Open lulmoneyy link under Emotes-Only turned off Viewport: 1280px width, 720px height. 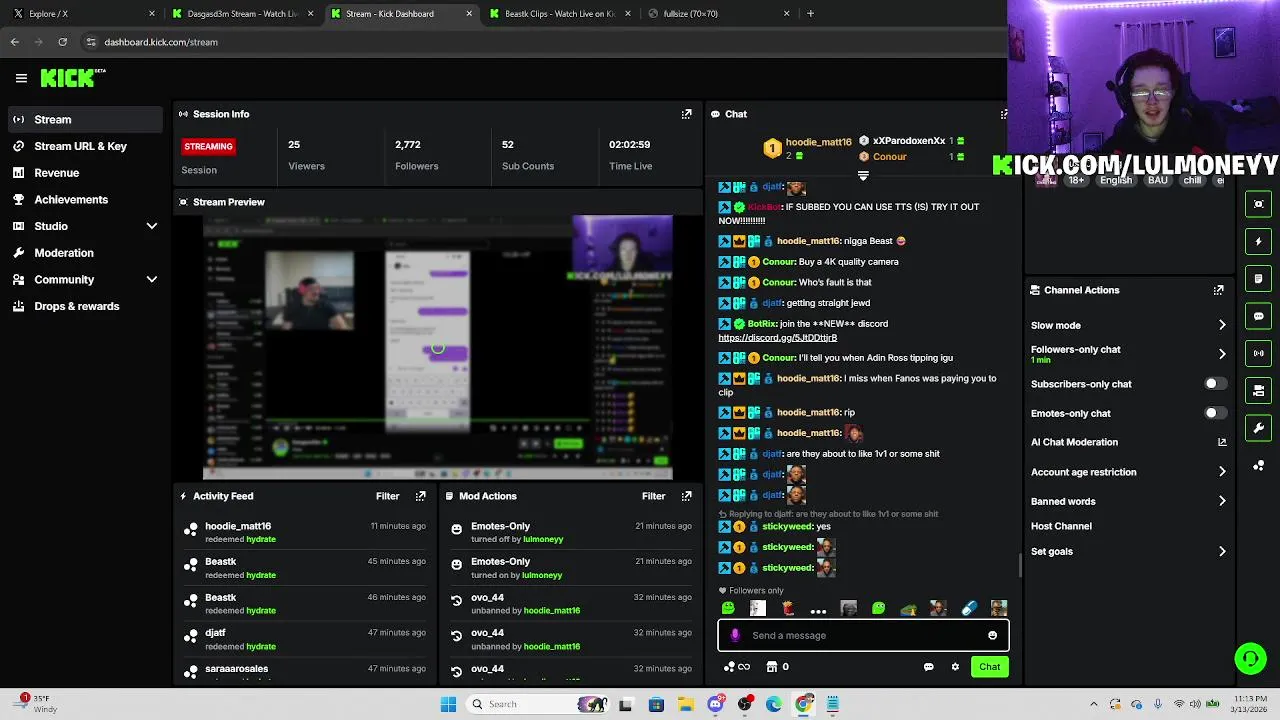543,539
